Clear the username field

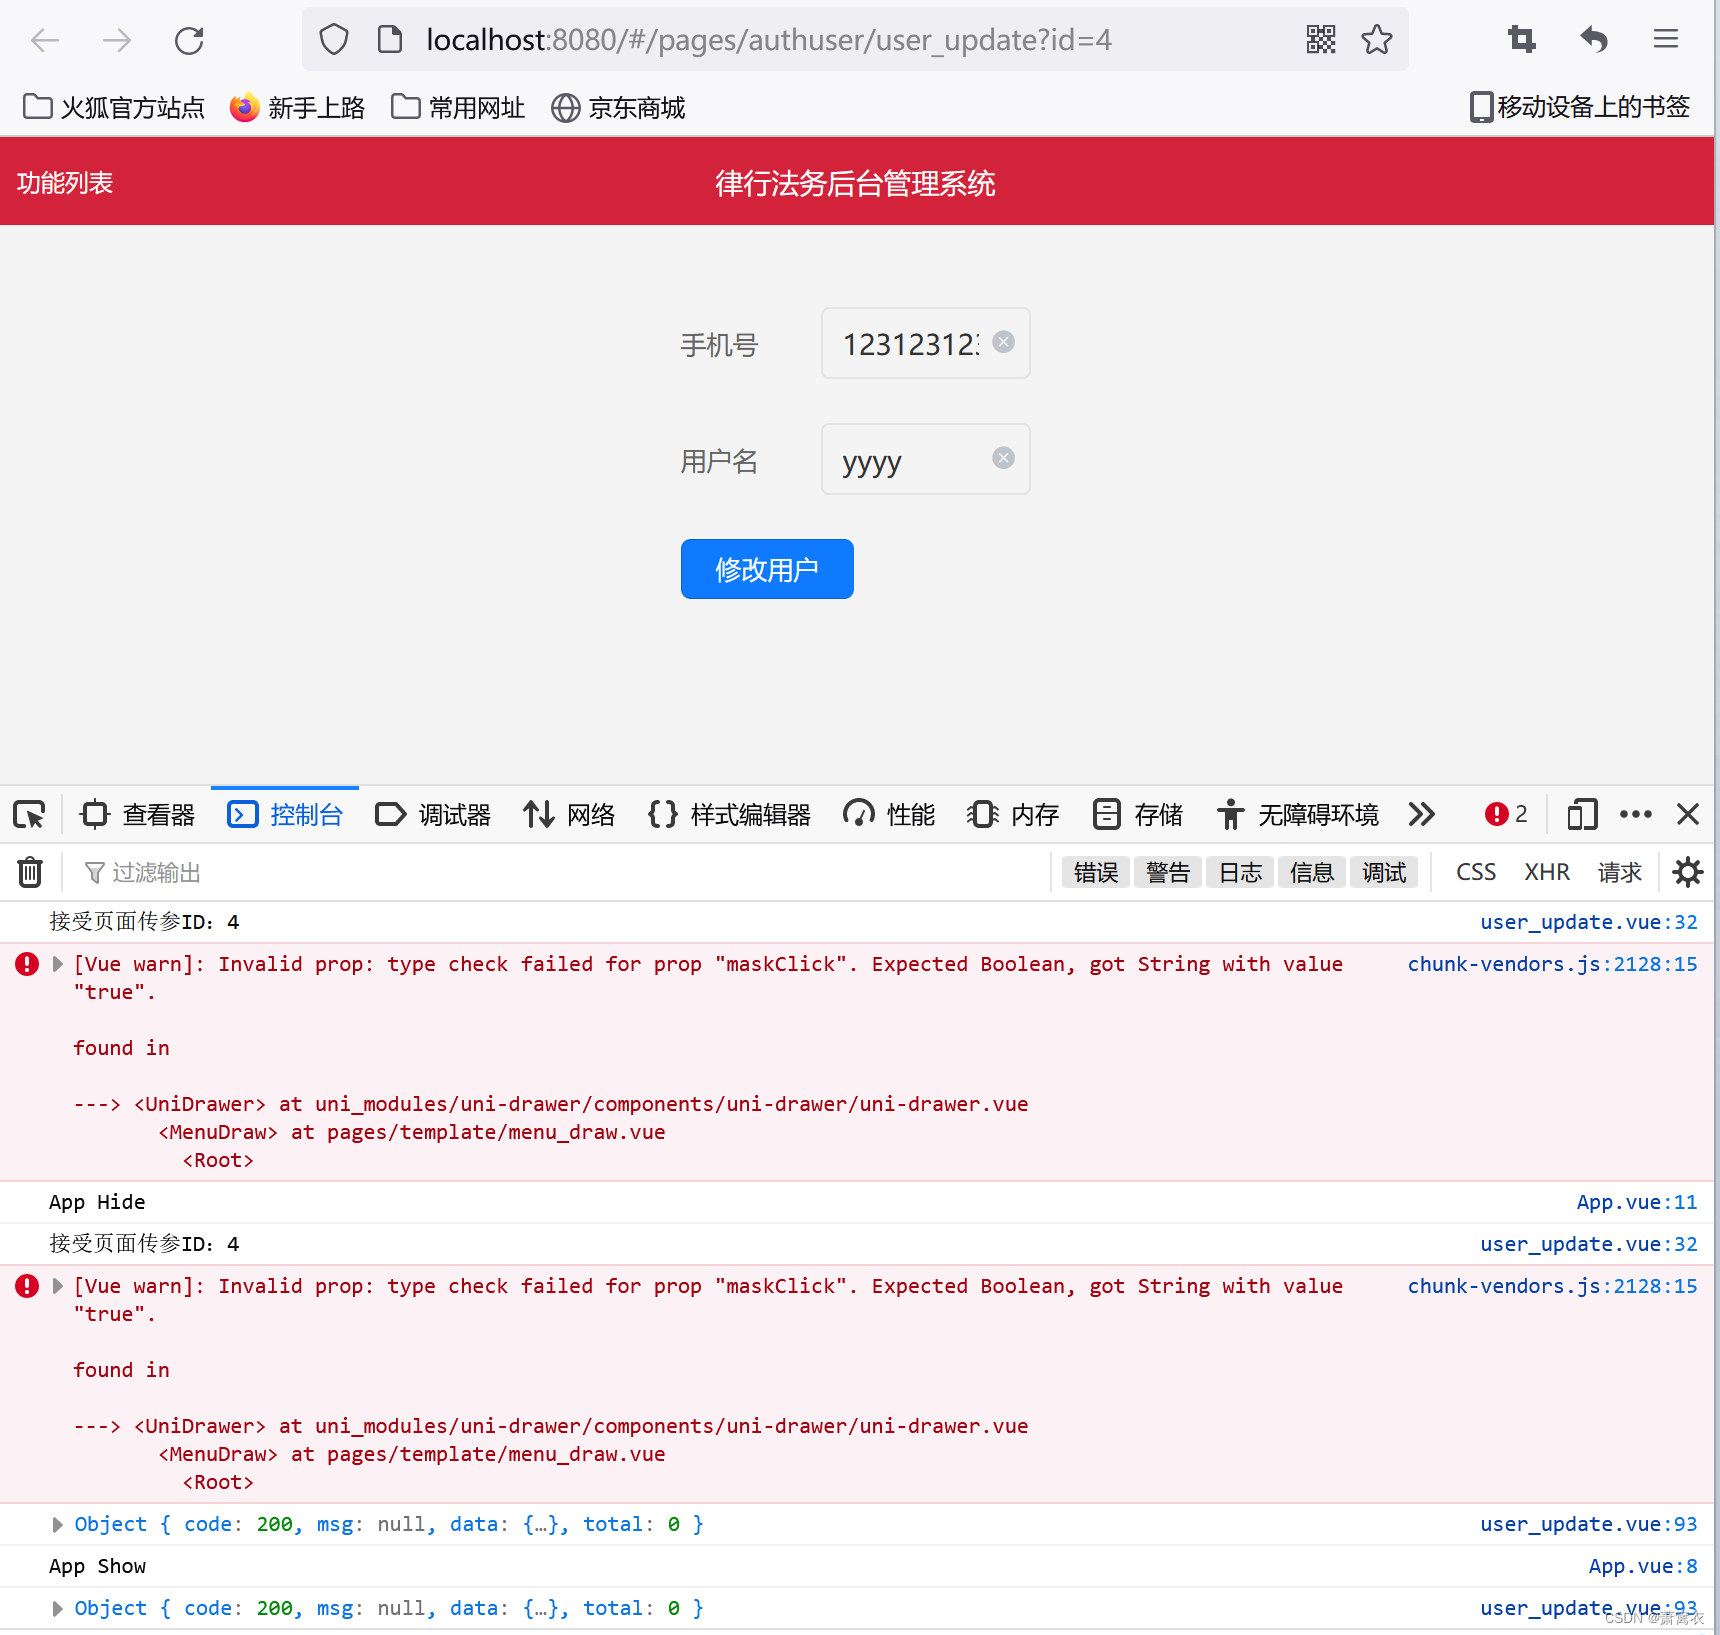(1003, 457)
